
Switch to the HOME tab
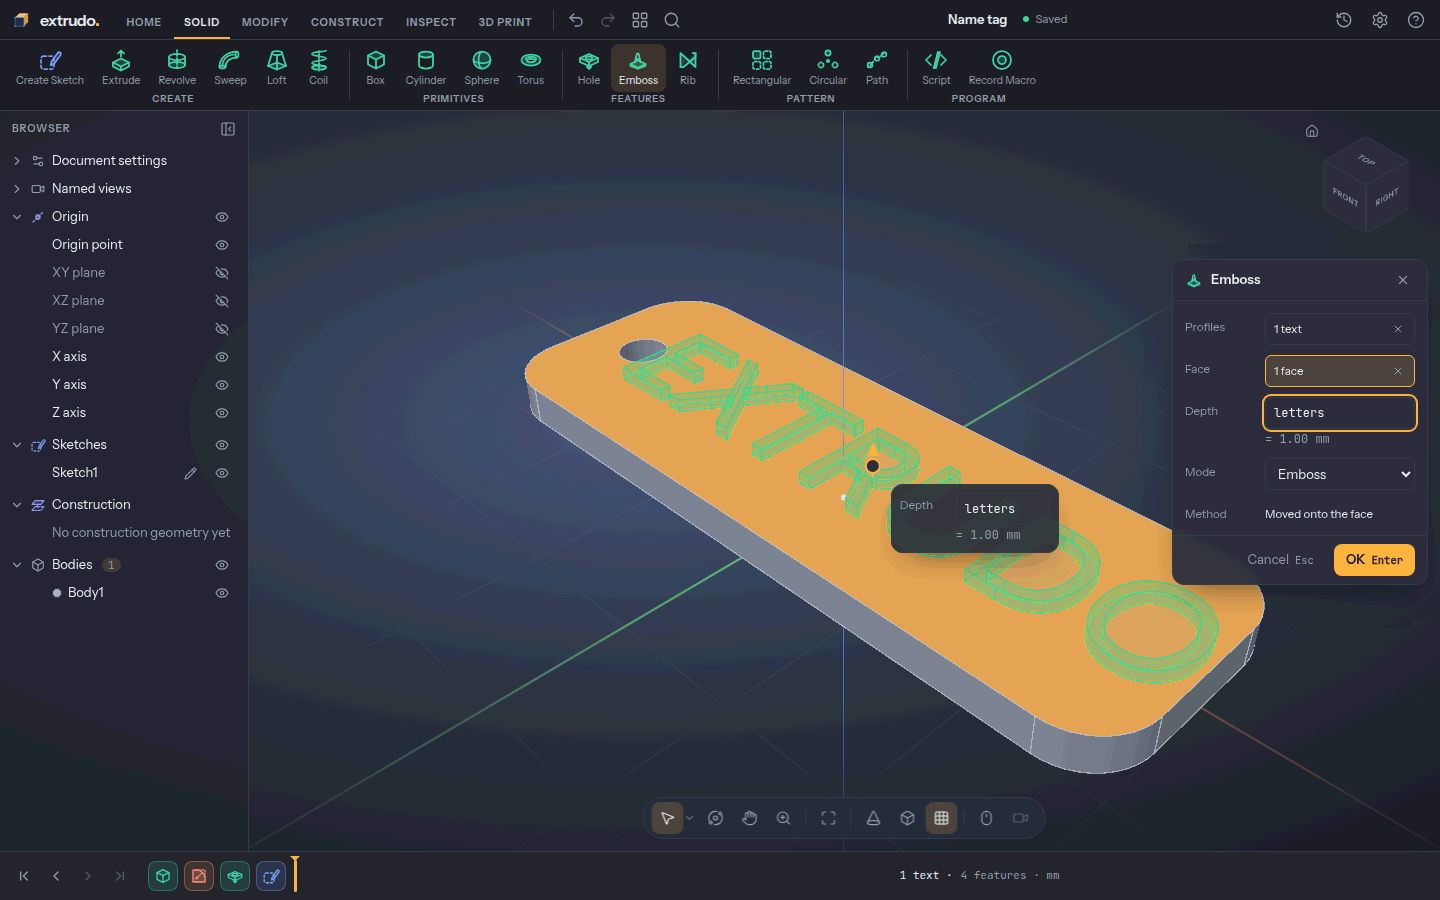(x=144, y=22)
